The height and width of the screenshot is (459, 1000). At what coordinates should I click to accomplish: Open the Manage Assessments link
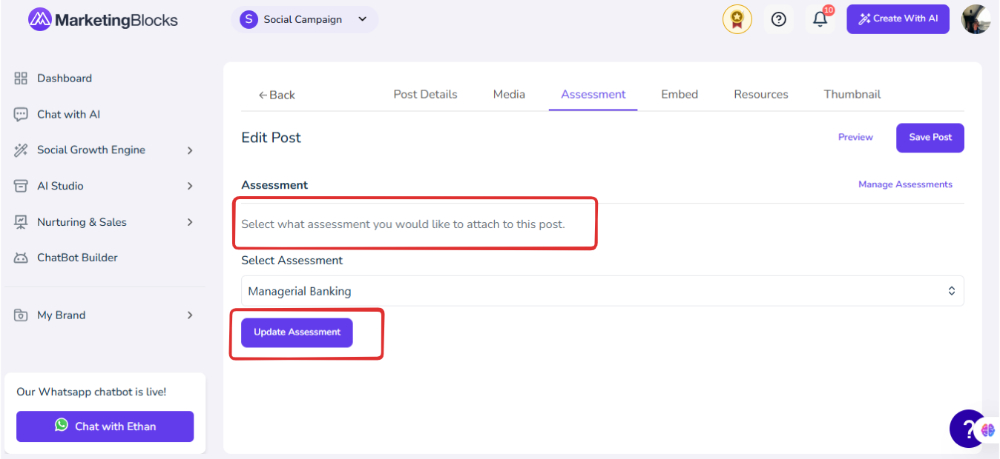click(905, 184)
